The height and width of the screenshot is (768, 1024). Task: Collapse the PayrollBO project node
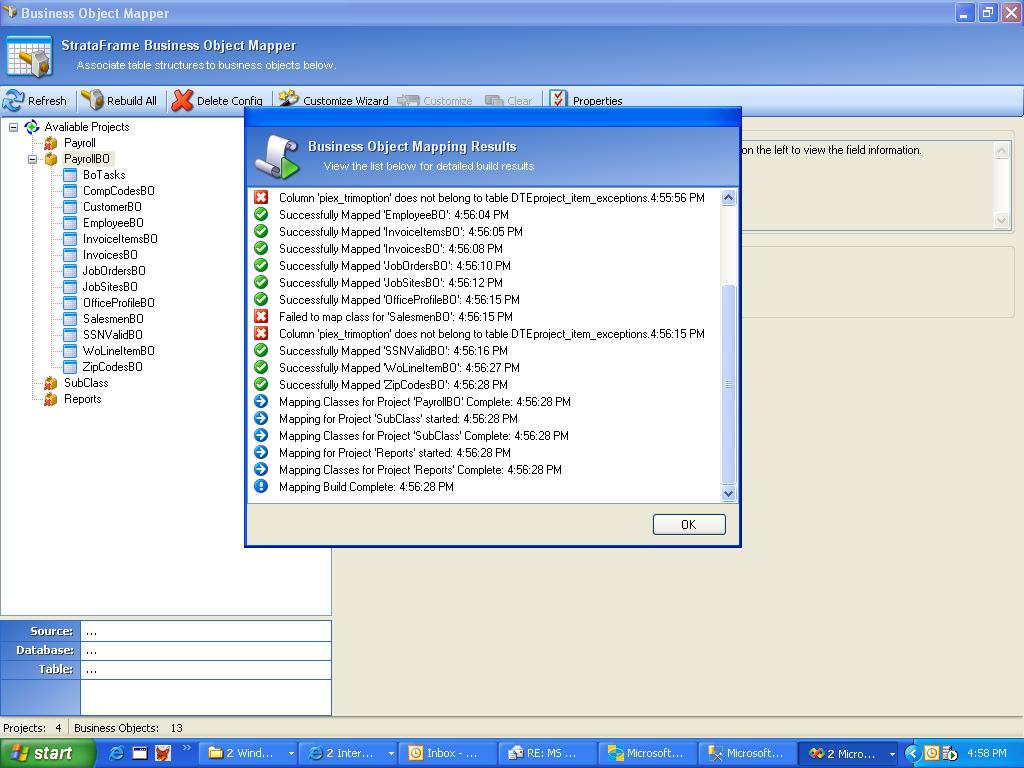pos(32,159)
